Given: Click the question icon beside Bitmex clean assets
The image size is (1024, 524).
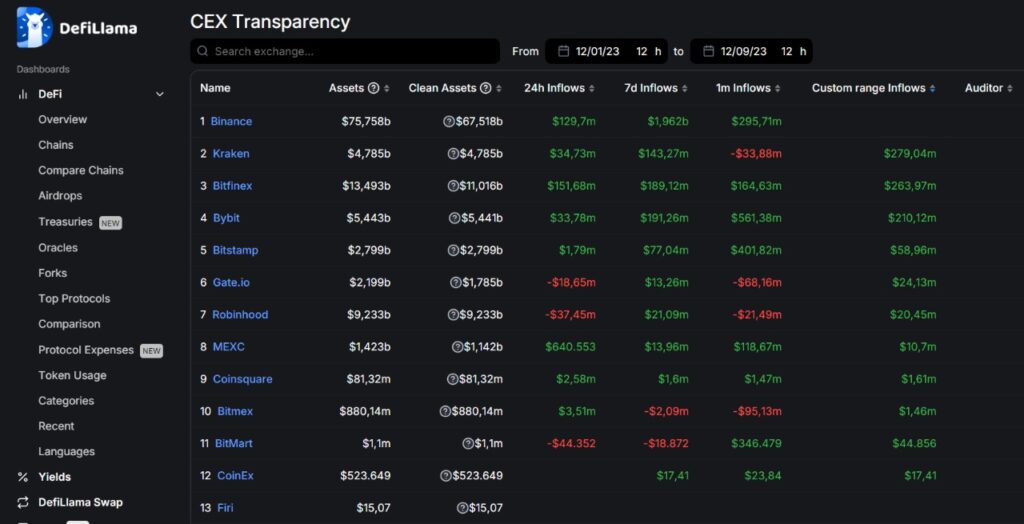Looking at the screenshot, I should [x=445, y=411].
